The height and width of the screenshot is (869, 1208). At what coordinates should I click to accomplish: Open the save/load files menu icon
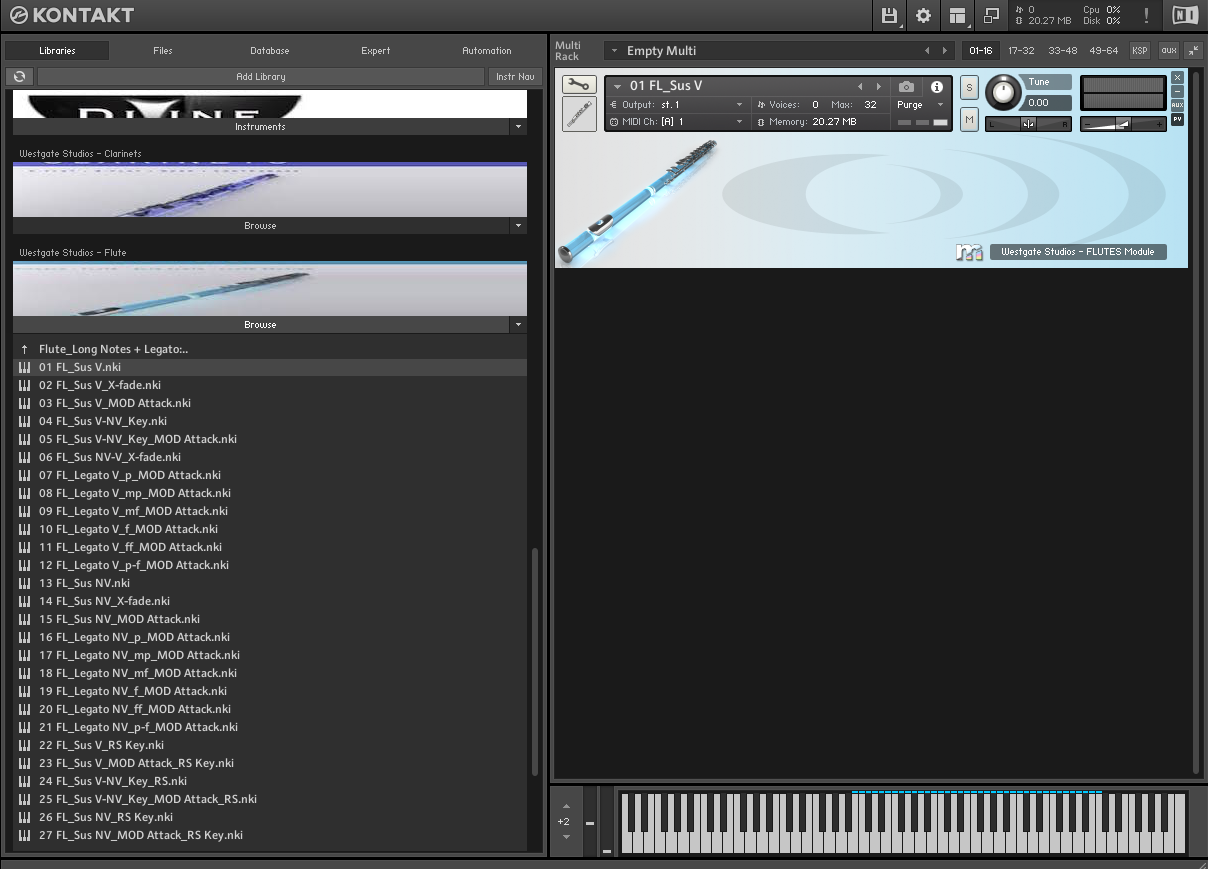point(889,15)
